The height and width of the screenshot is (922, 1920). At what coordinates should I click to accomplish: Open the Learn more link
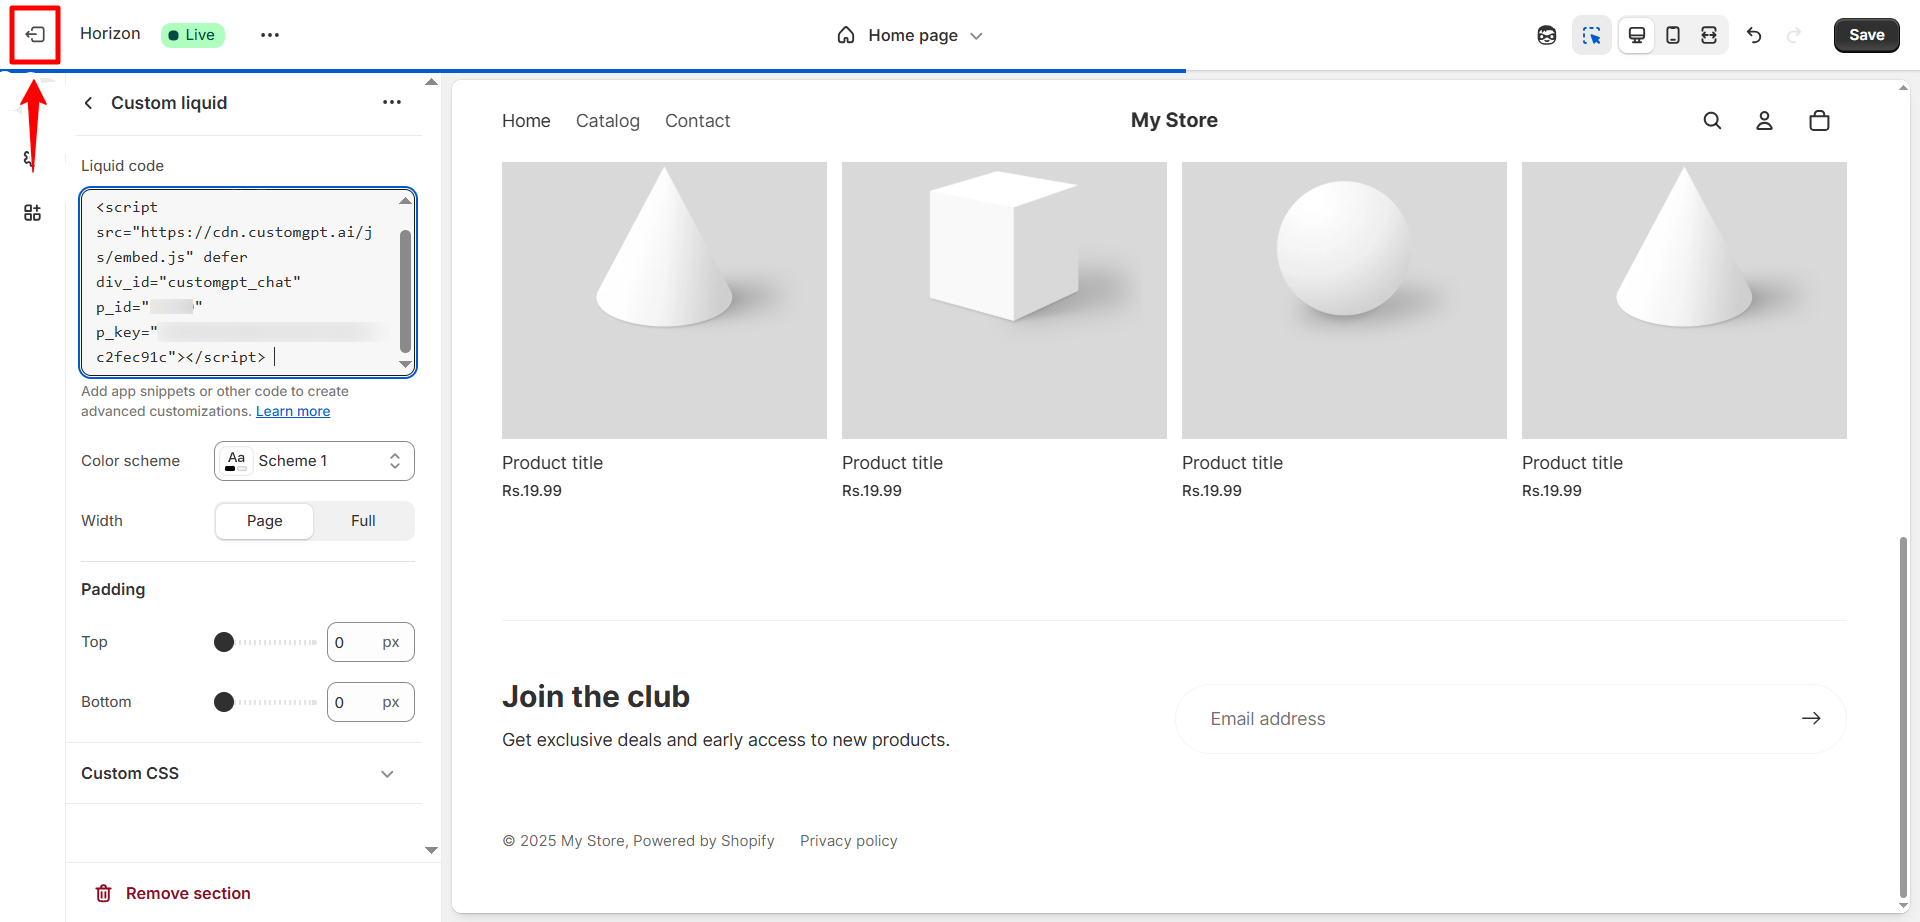293,411
